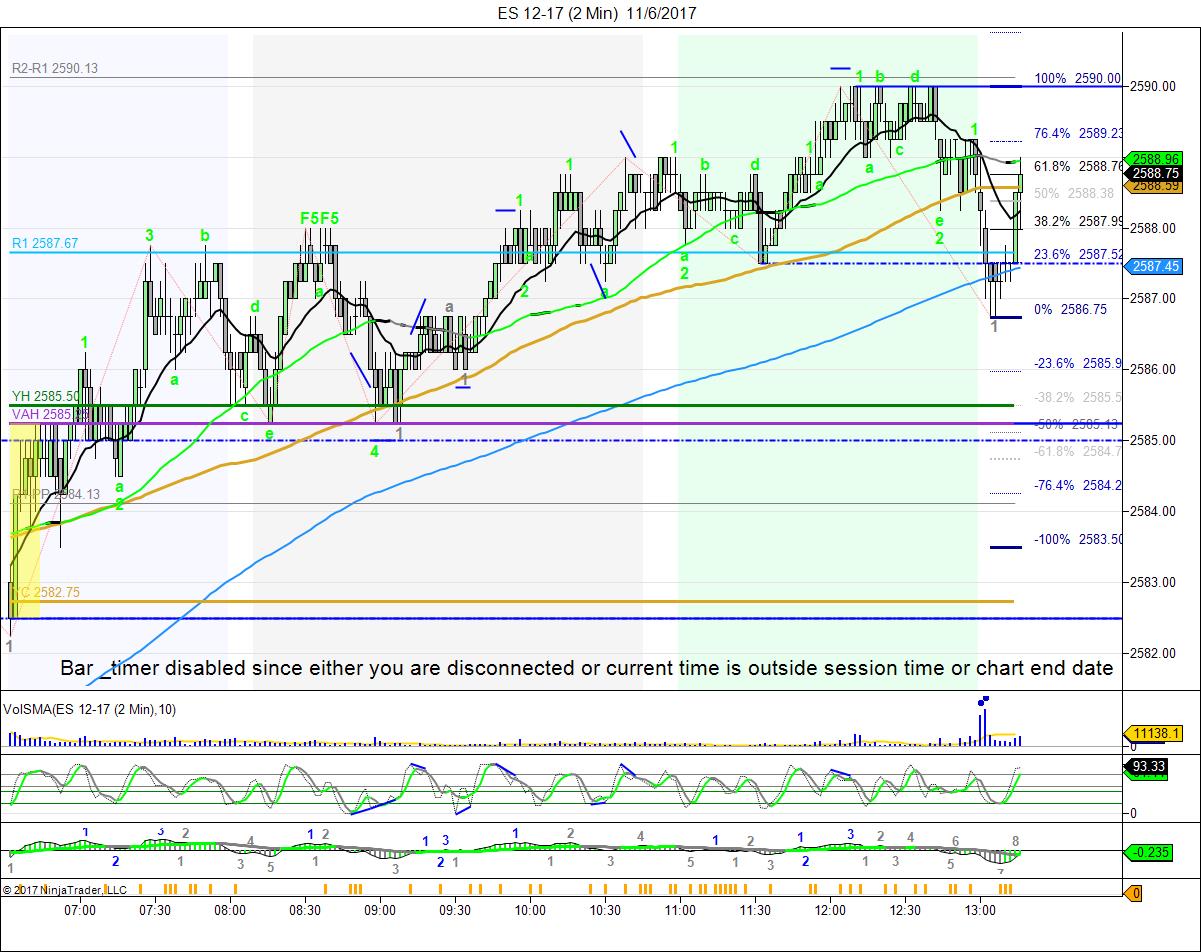Image resolution: width=1201 pixels, height=952 pixels.
Task: Select the VolSMA(ES 12-17 (2 Min),10) label
Action: [90, 708]
